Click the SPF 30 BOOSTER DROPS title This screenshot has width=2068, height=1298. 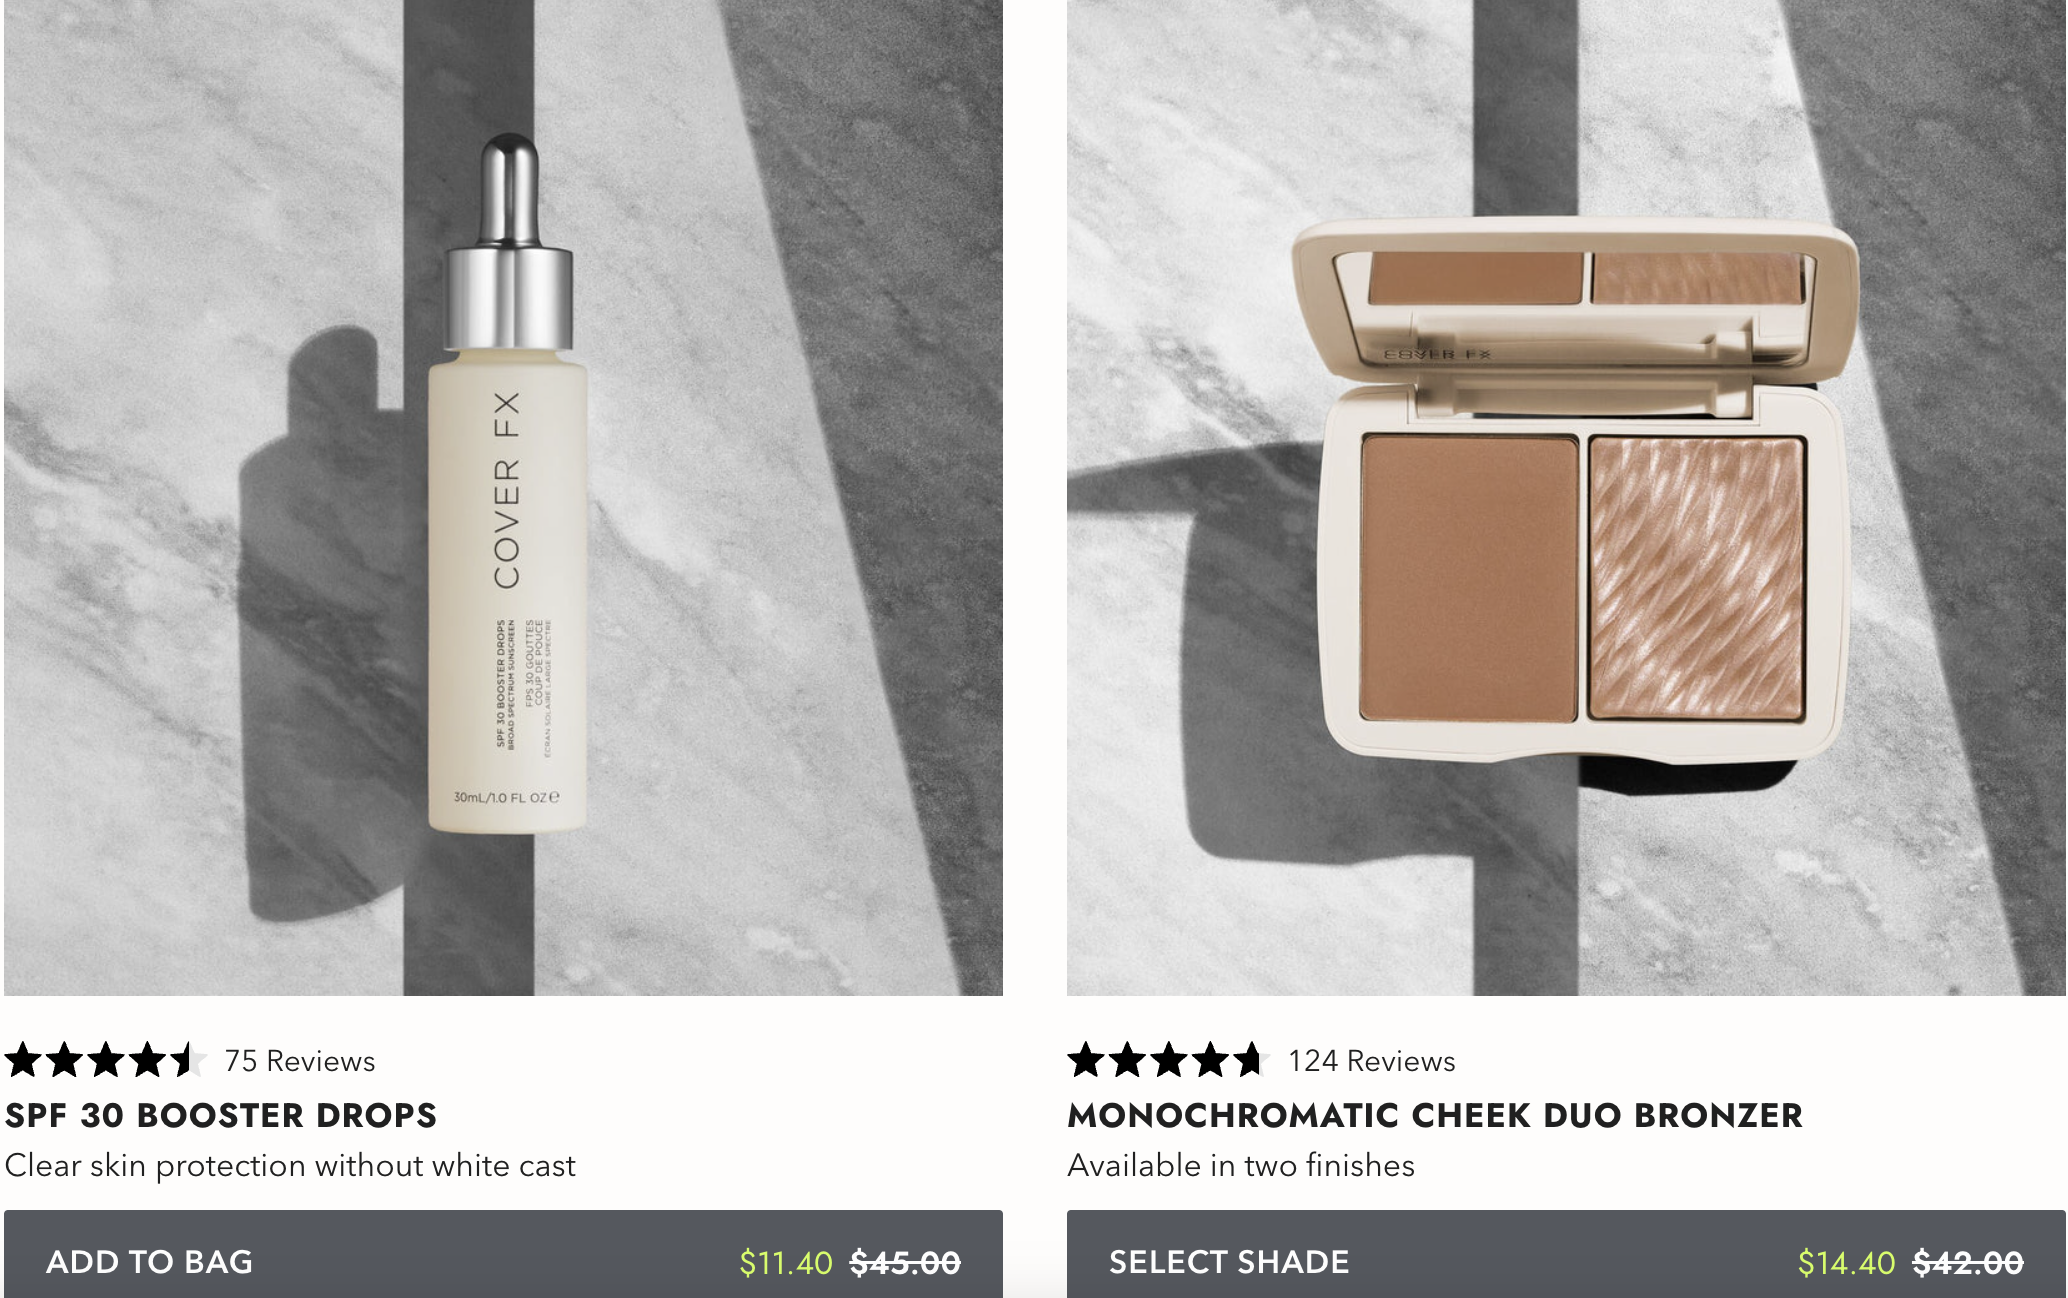221,1115
